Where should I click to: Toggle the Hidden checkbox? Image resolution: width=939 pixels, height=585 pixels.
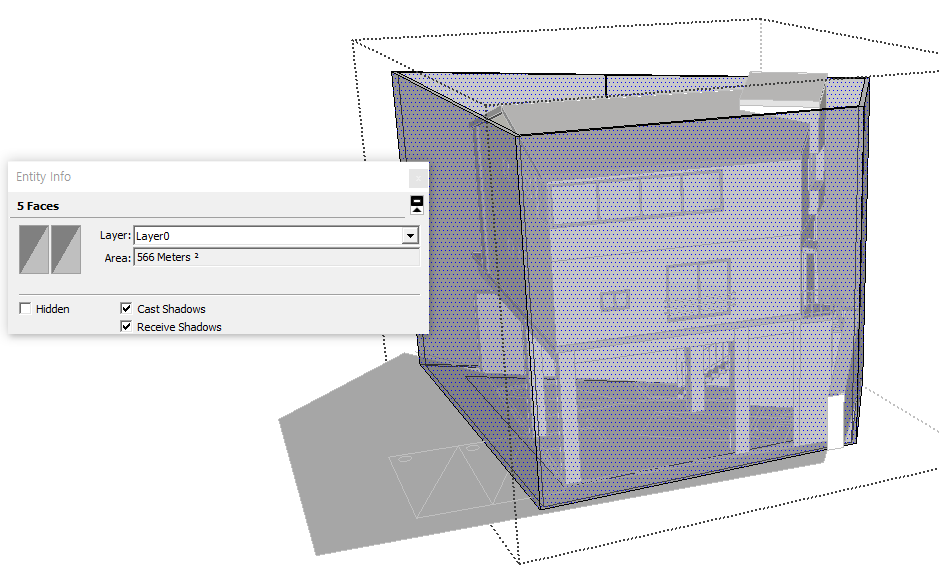point(25,308)
